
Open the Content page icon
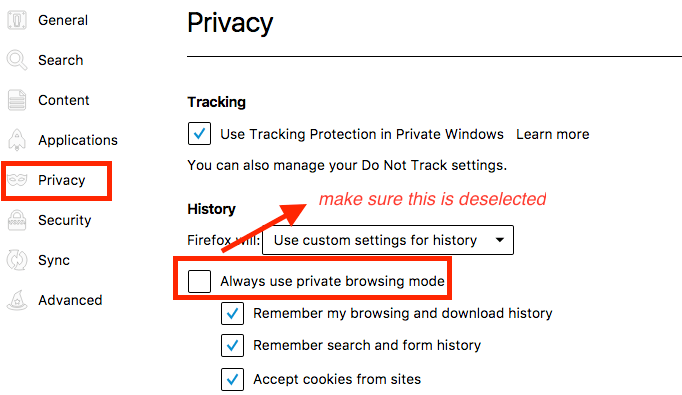(17, 100)
